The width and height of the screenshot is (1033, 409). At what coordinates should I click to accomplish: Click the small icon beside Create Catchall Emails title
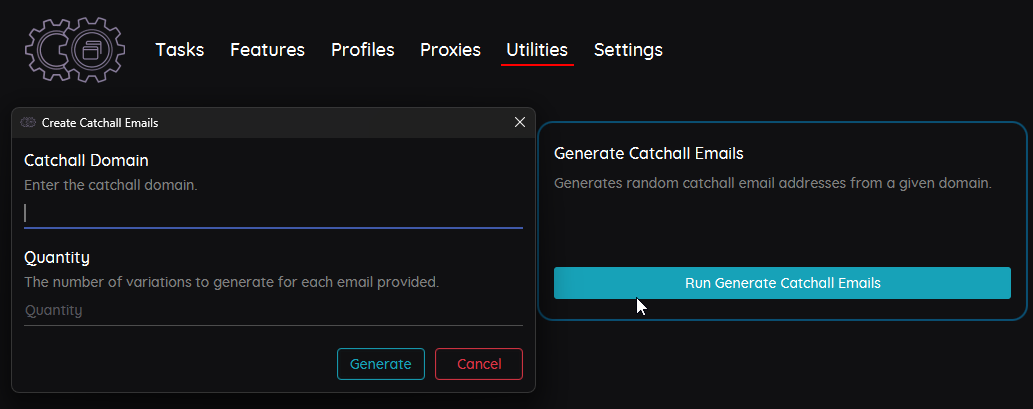[x=28, y=123]
